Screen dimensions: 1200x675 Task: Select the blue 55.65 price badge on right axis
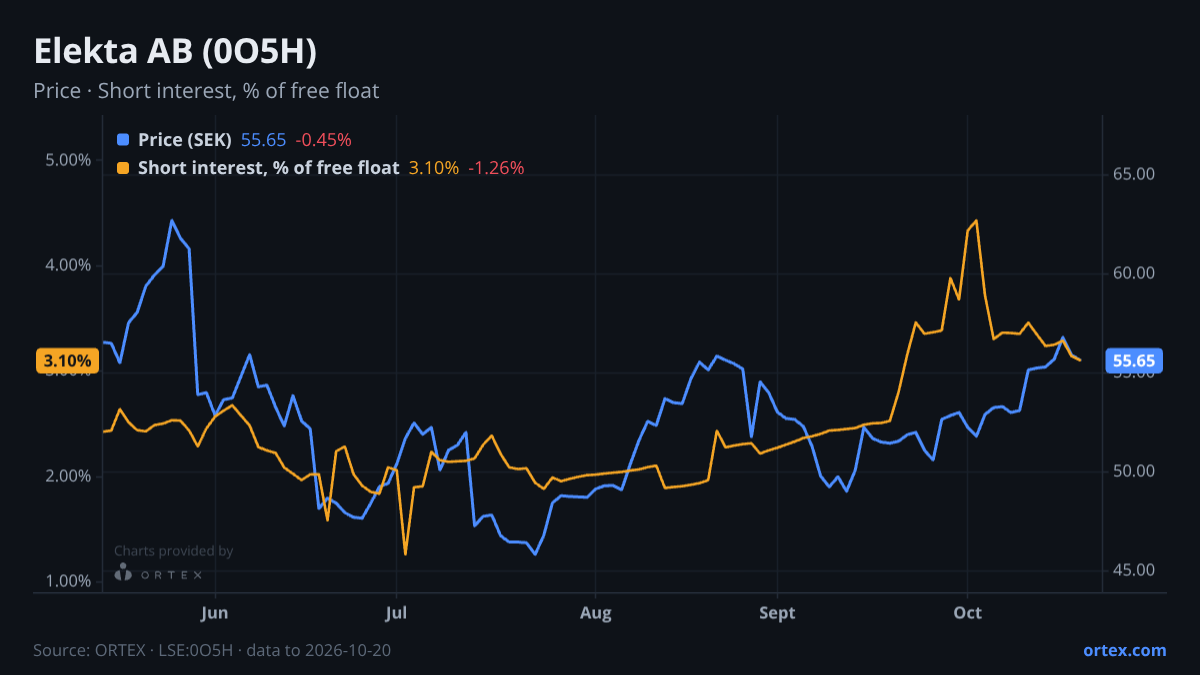tap(1133, 361)
